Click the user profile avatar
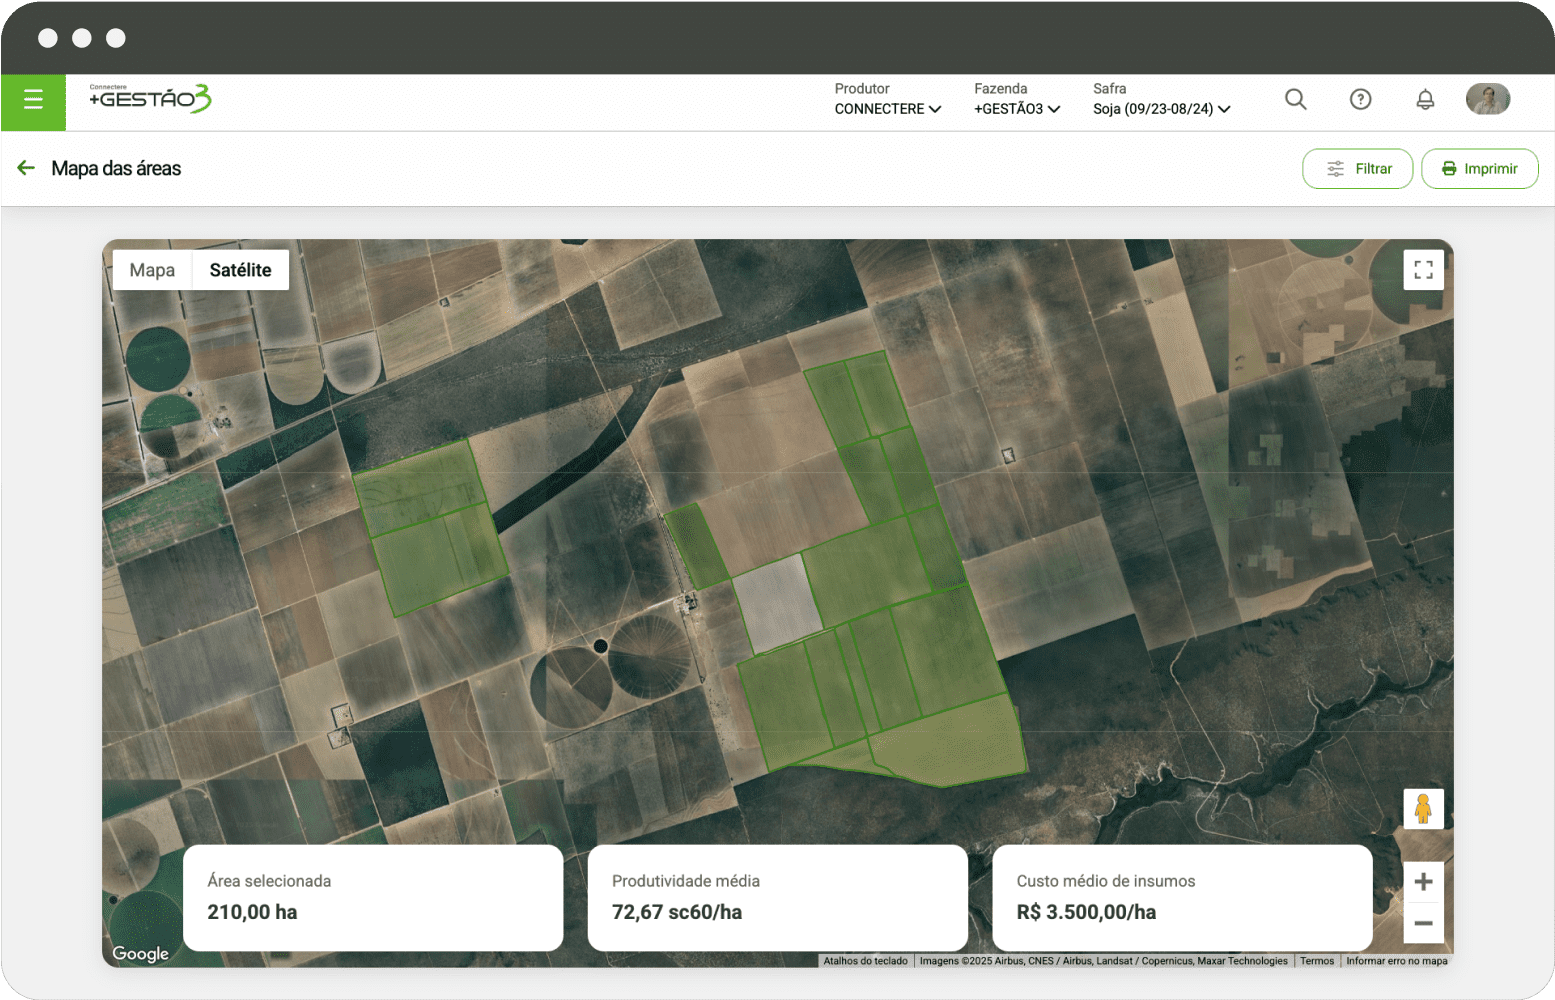 (1487, 99)
